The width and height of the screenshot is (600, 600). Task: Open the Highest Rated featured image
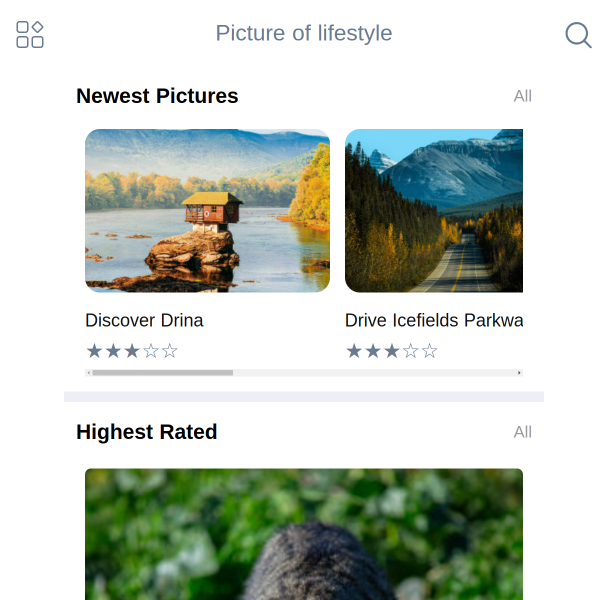pos(304,534)
